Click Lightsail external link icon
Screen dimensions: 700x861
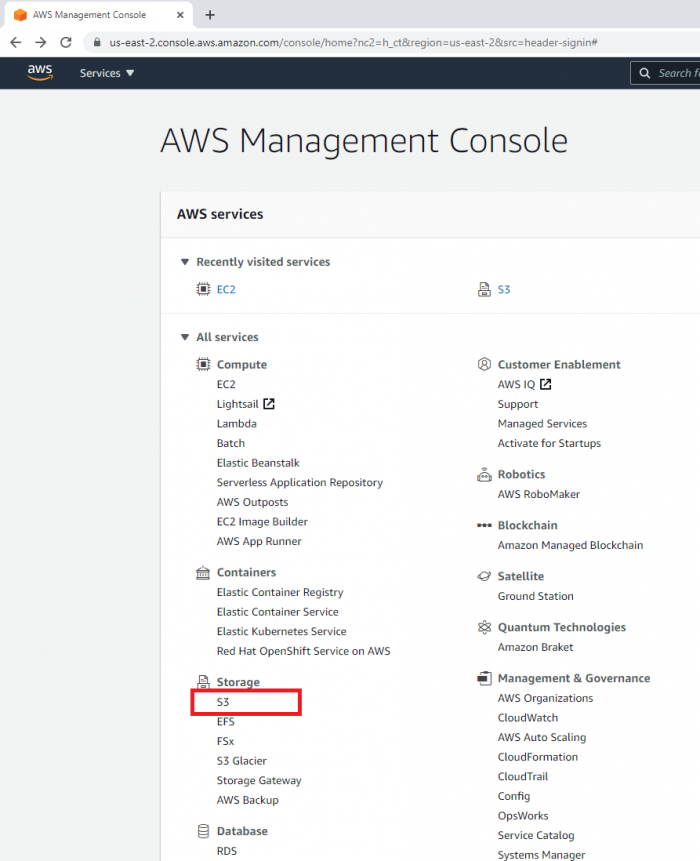click(269, 404)
